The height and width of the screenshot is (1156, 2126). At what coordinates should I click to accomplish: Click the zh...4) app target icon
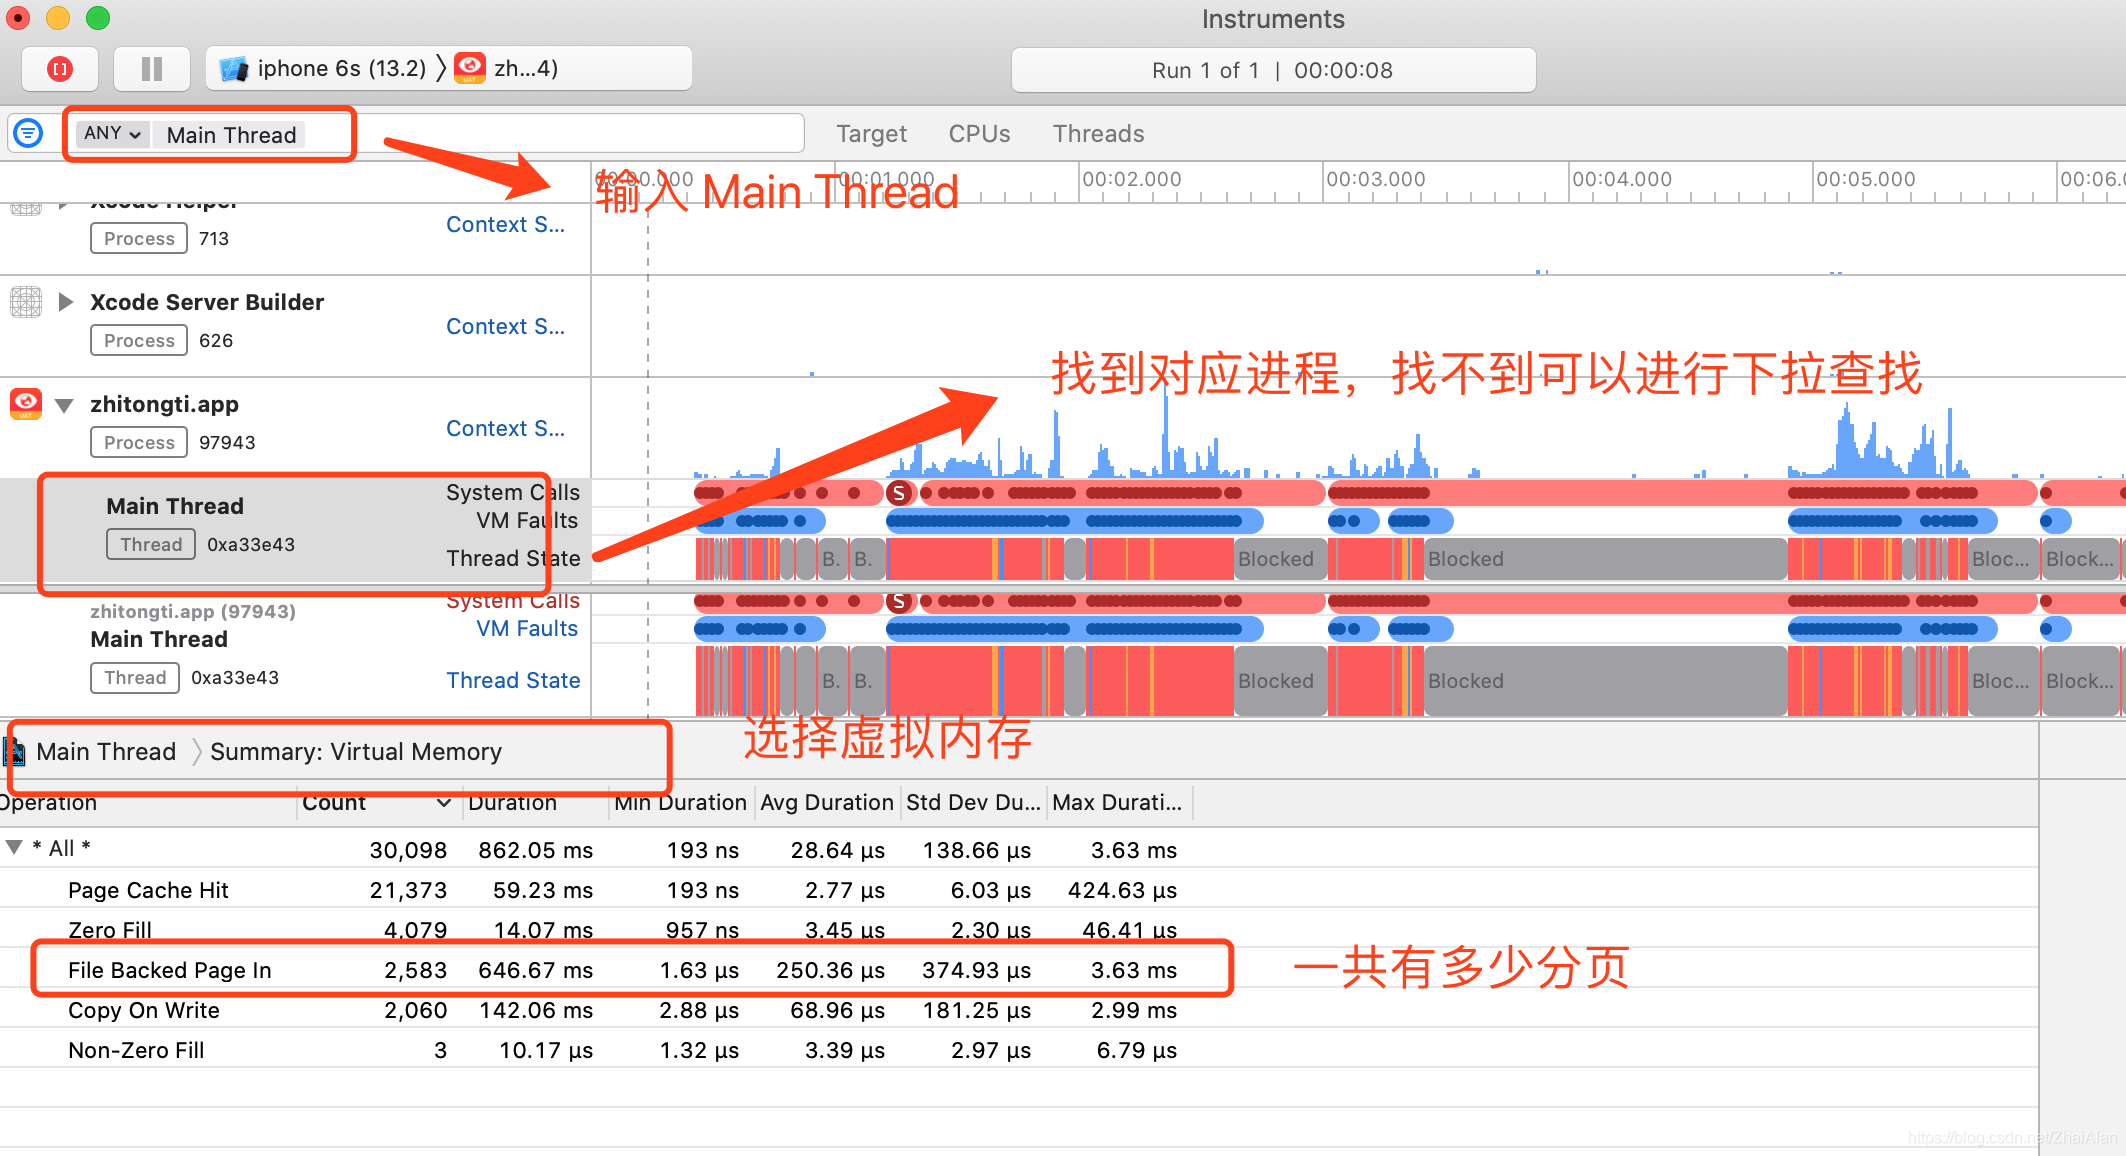470,68
